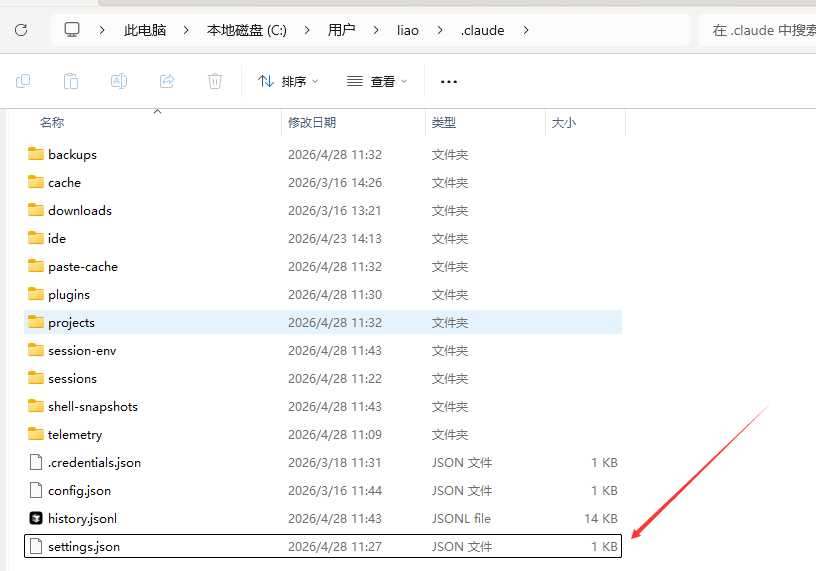This screenshot has height=571, width=816.
Task: Click the refresh icon in address bar
Action: pos(19,30)
